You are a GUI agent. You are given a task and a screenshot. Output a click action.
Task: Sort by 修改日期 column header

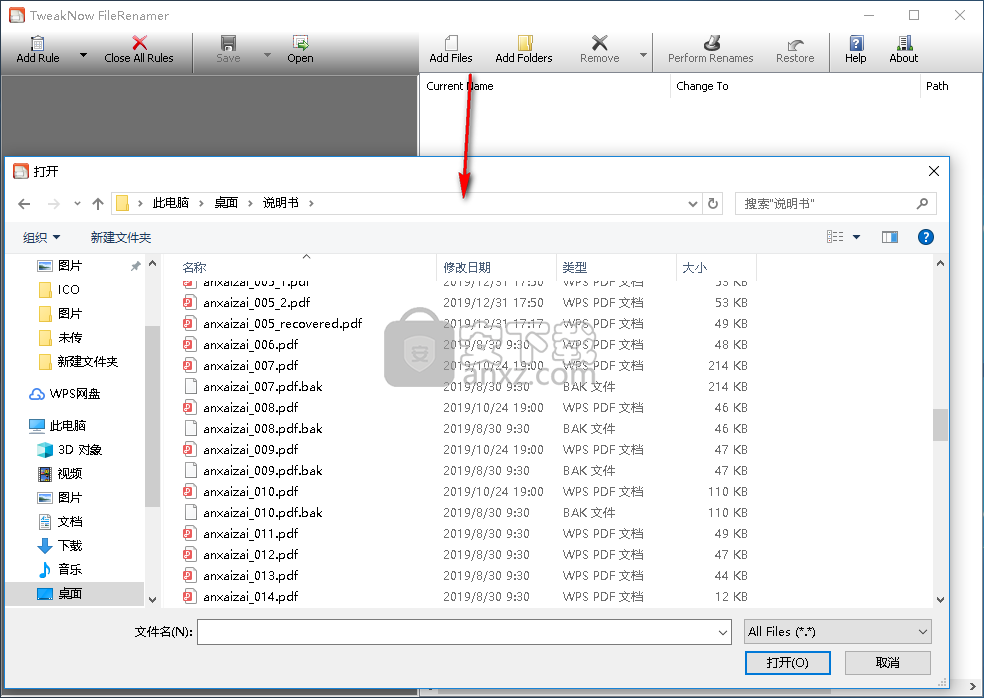467,267
